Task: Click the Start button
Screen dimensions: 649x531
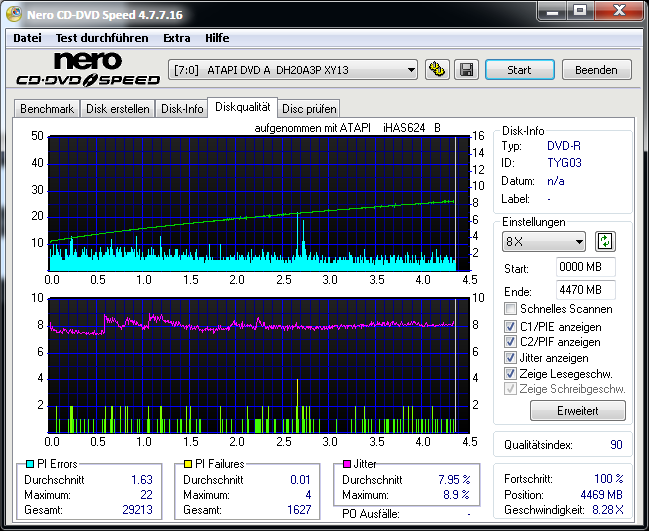Action: pyautogui.click(x=519, y=70)
